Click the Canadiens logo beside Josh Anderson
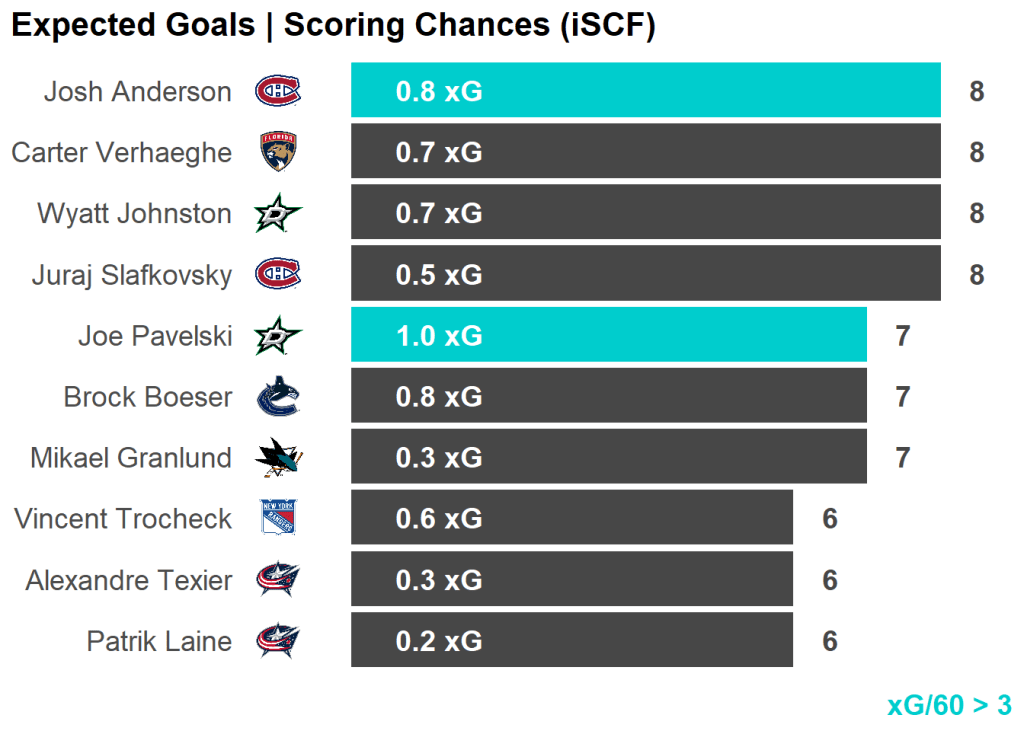This screenshot has height=731, width=1024. (277, 92)
